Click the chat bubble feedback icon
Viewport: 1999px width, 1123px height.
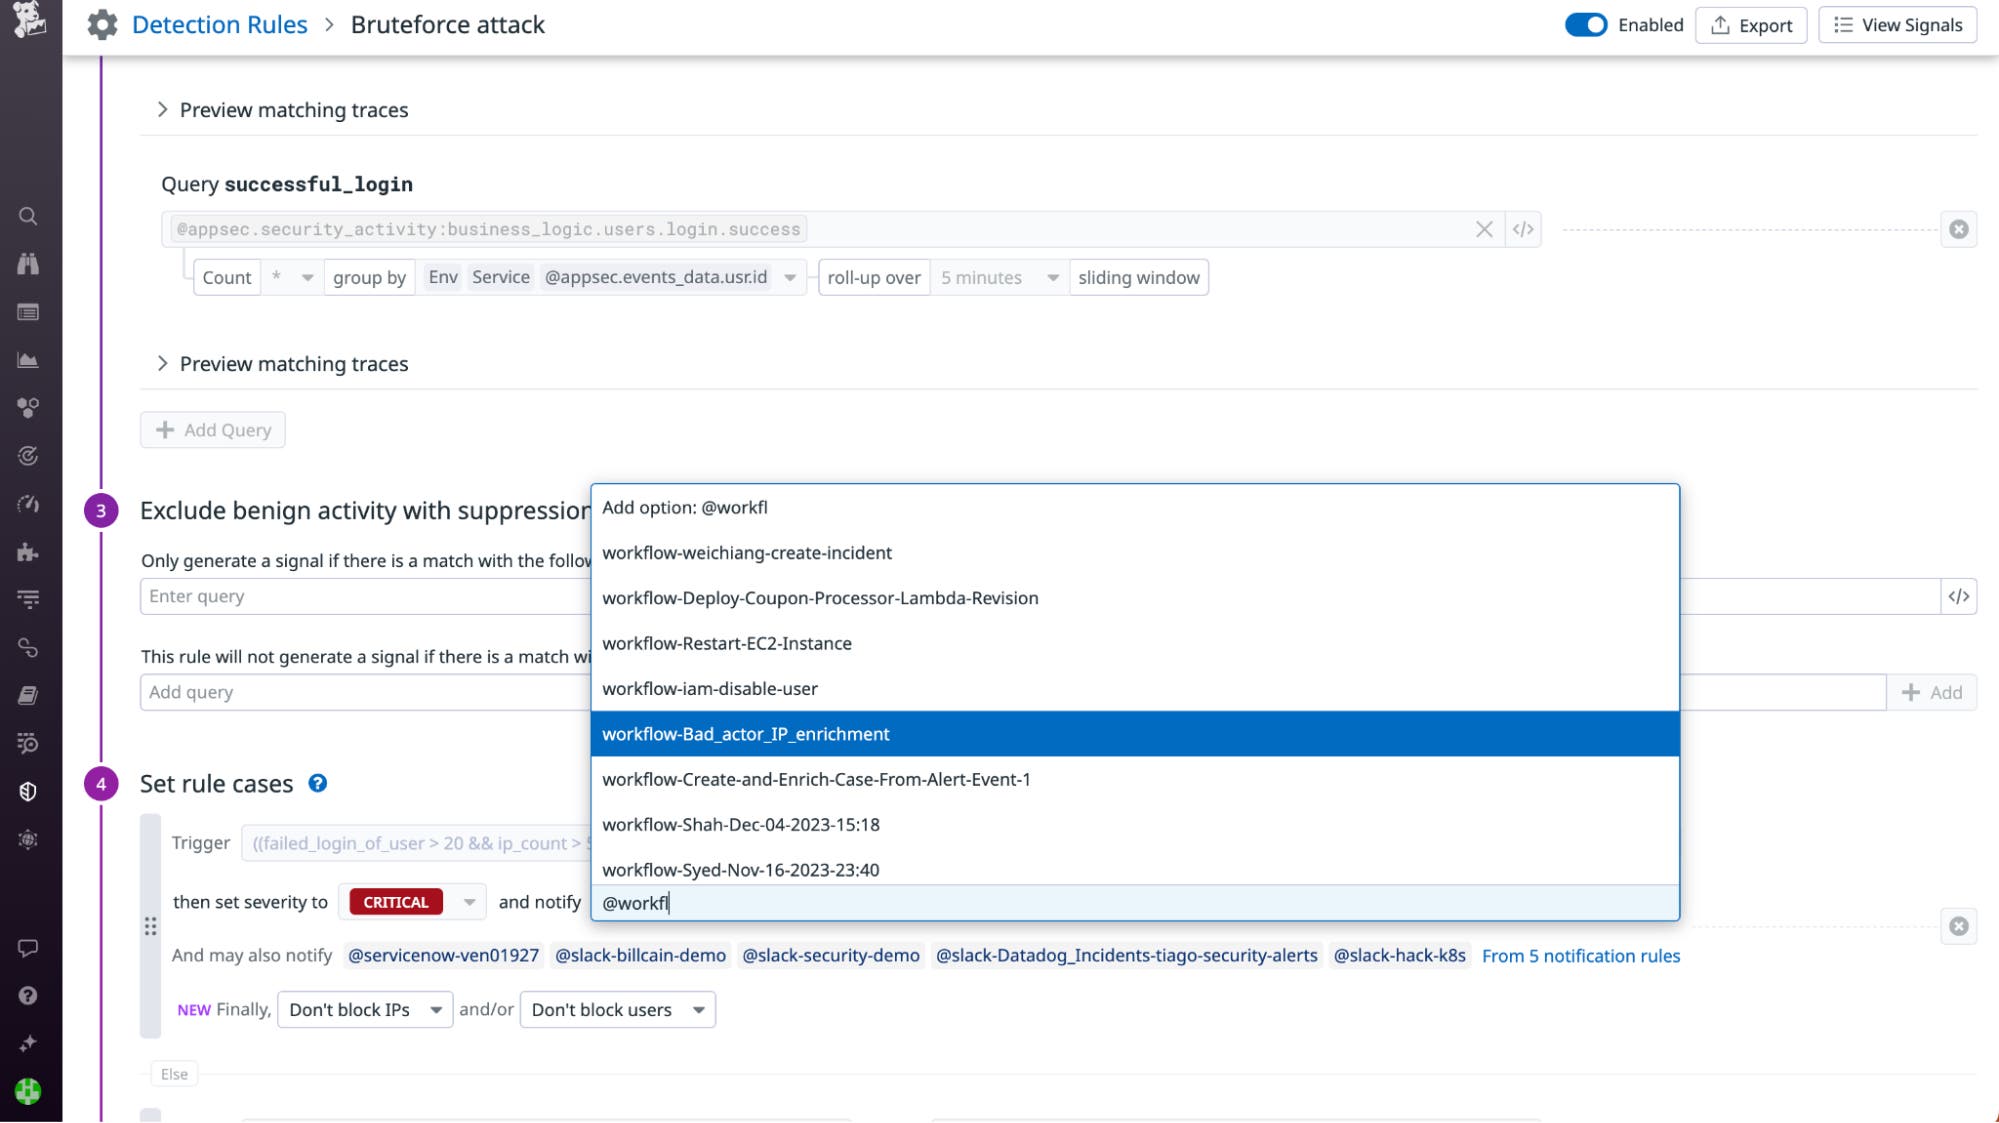(28, 945)
